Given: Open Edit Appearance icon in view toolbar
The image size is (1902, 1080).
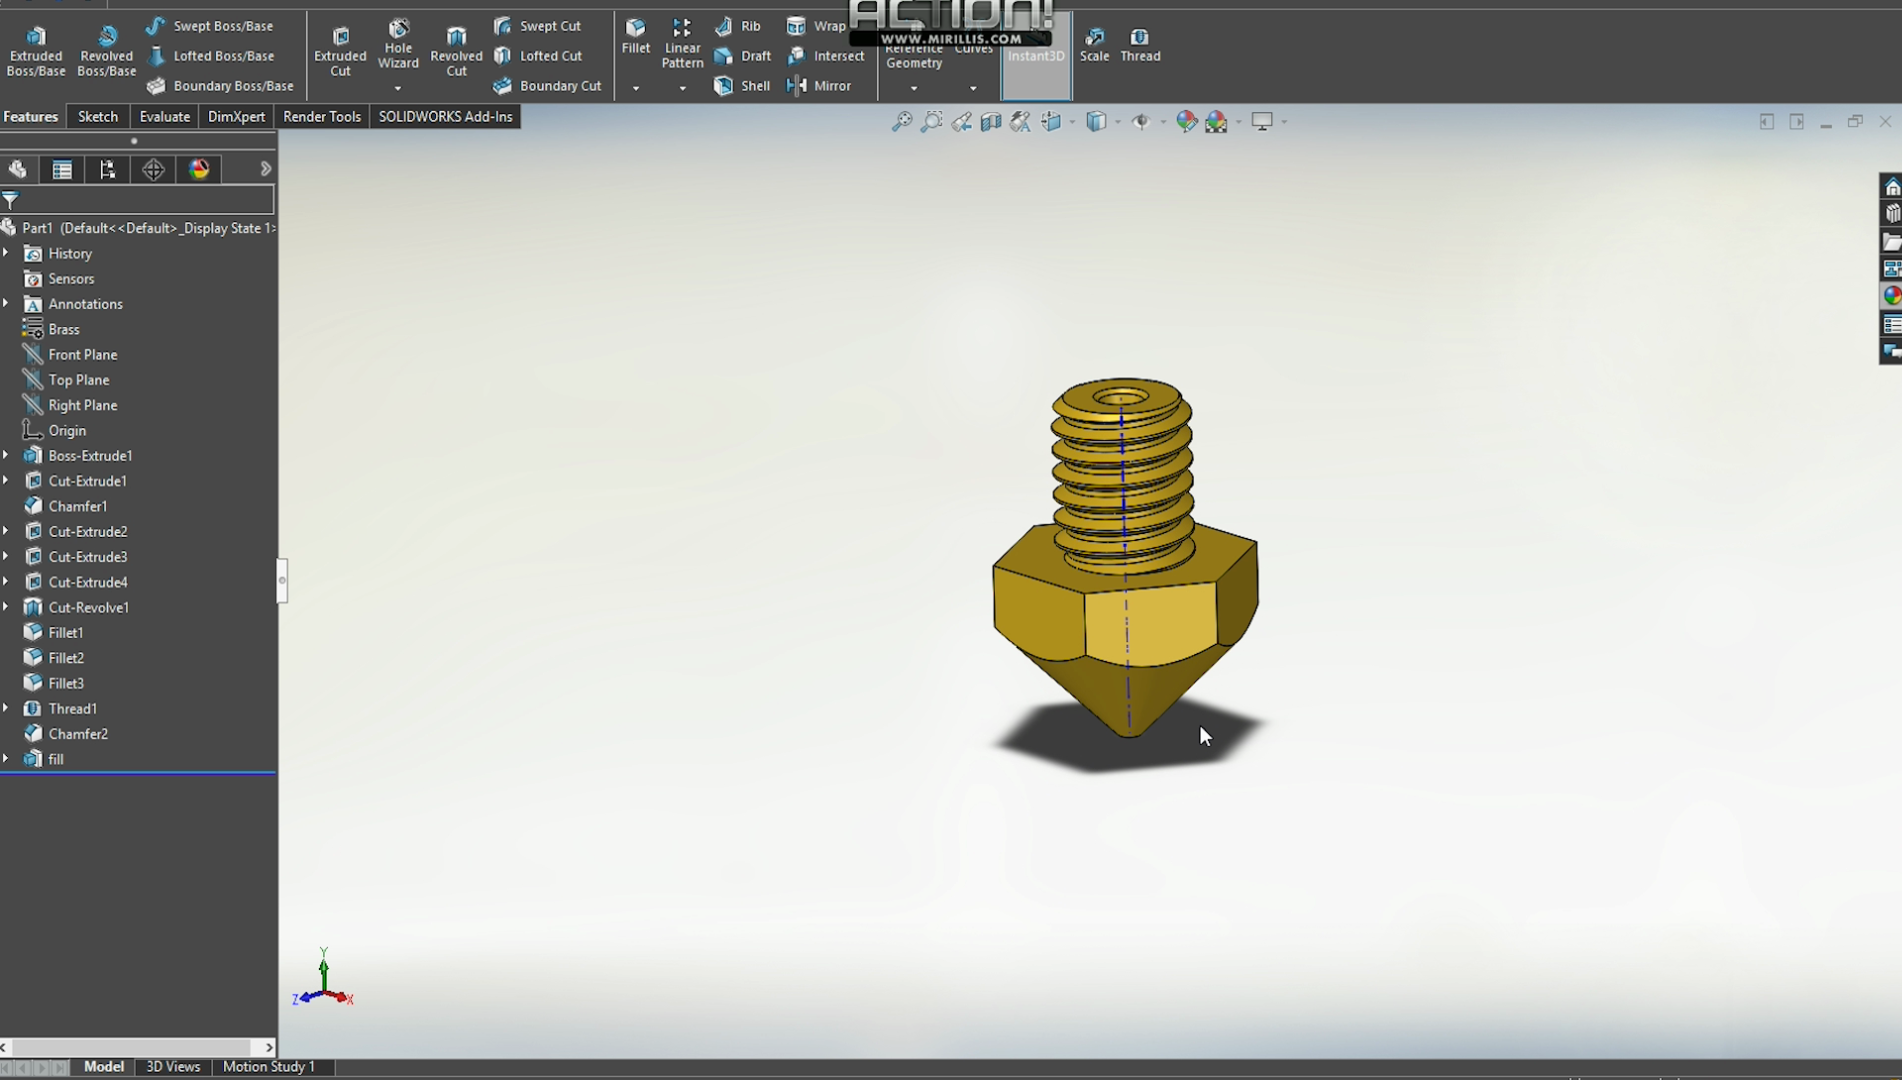Looking at the screenshot, I should pos(1186,122).
